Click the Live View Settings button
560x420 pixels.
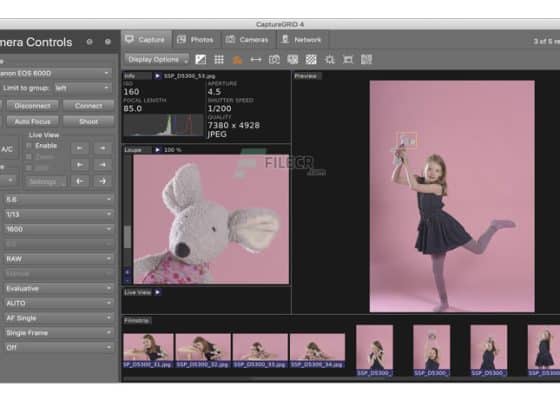[x=45, y=181]
